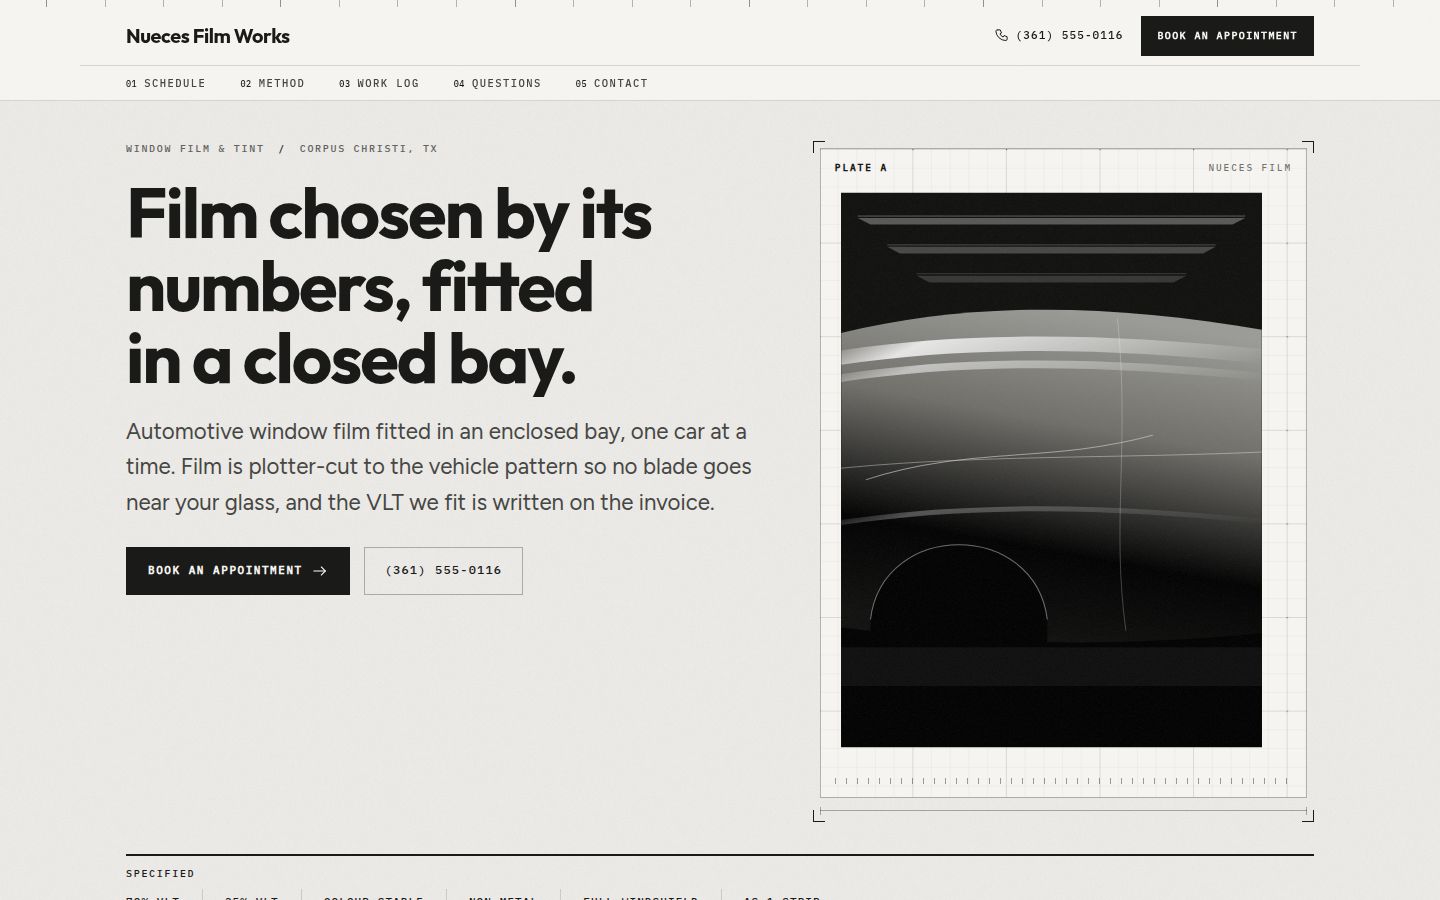Click hero Book an Appointment button
The height and width of the screenshot is (900, 1440).
pos(238,571)
